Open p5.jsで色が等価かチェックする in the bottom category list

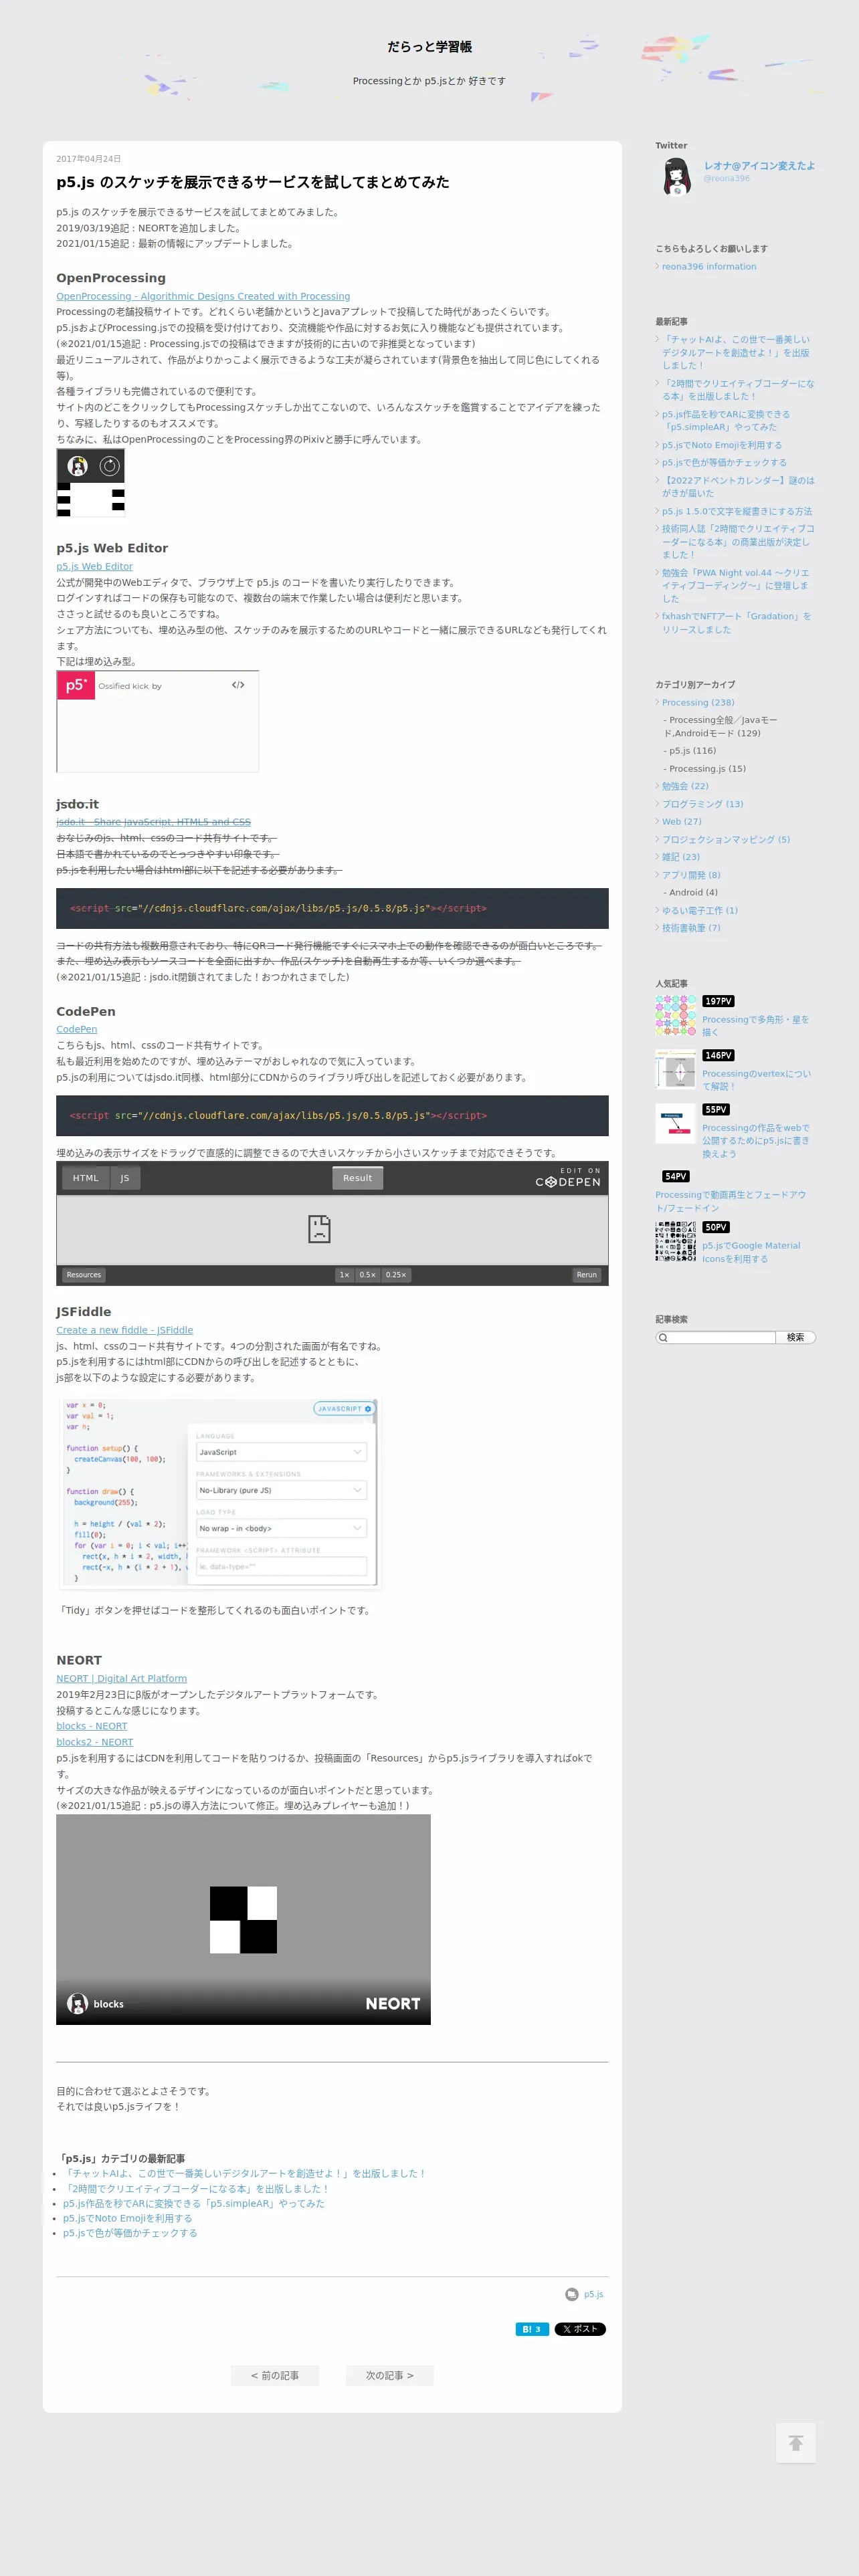[130, 2233]
